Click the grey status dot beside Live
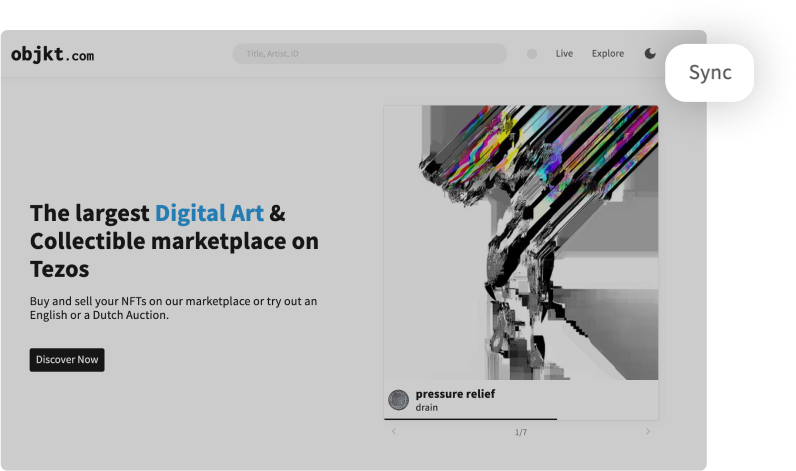Image resolution: width=796 pixels, height=471 pixels. (532, 54)
